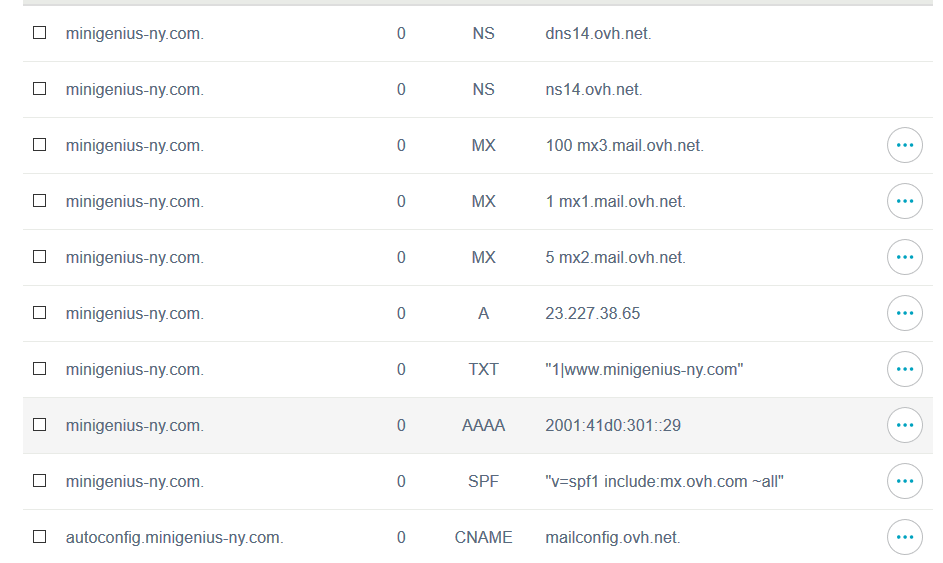Viewport: 943px width, 563px height.
Task: Check the box for the A record
Action: (x=40, y=313)
